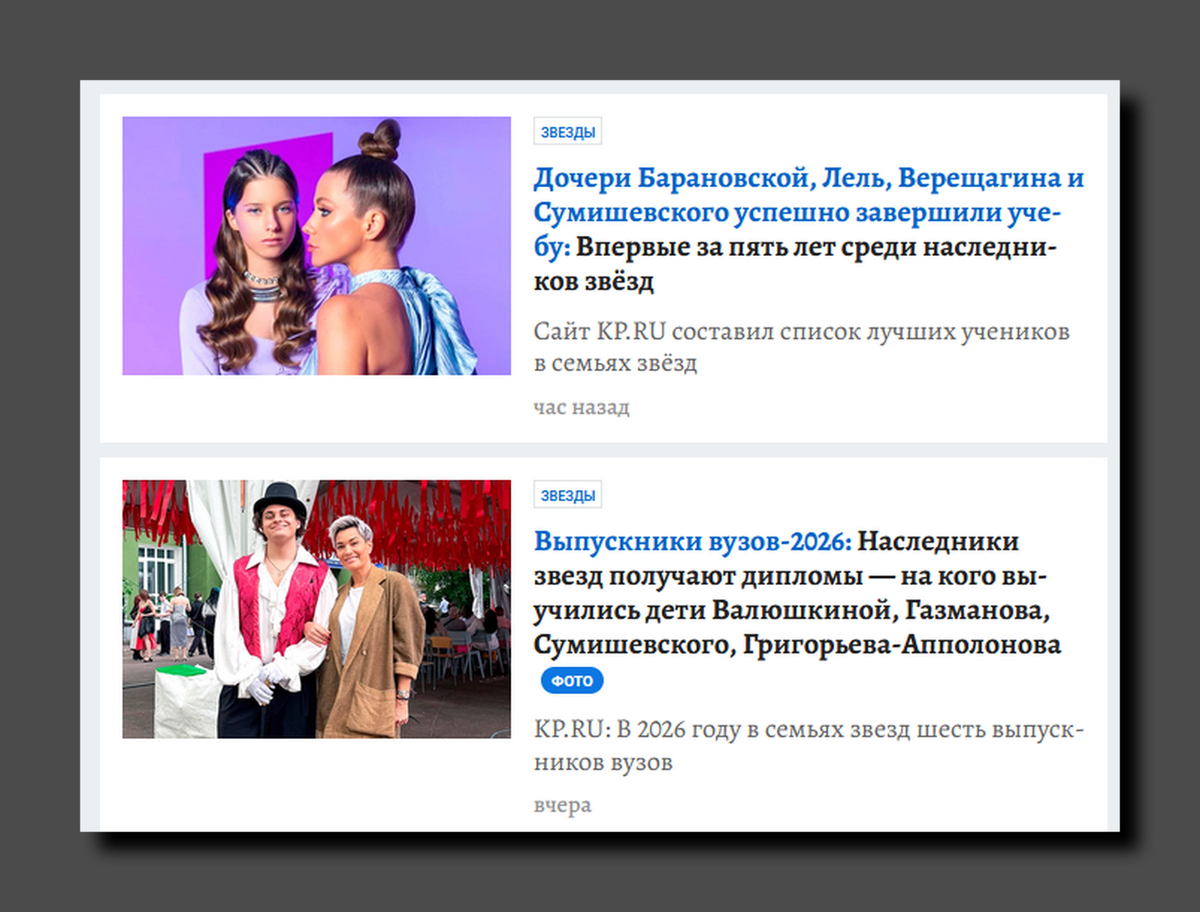Click the 'вчера' timestamp
The height and width of the screenshot is (912, 1200).
tap(563, 806)
